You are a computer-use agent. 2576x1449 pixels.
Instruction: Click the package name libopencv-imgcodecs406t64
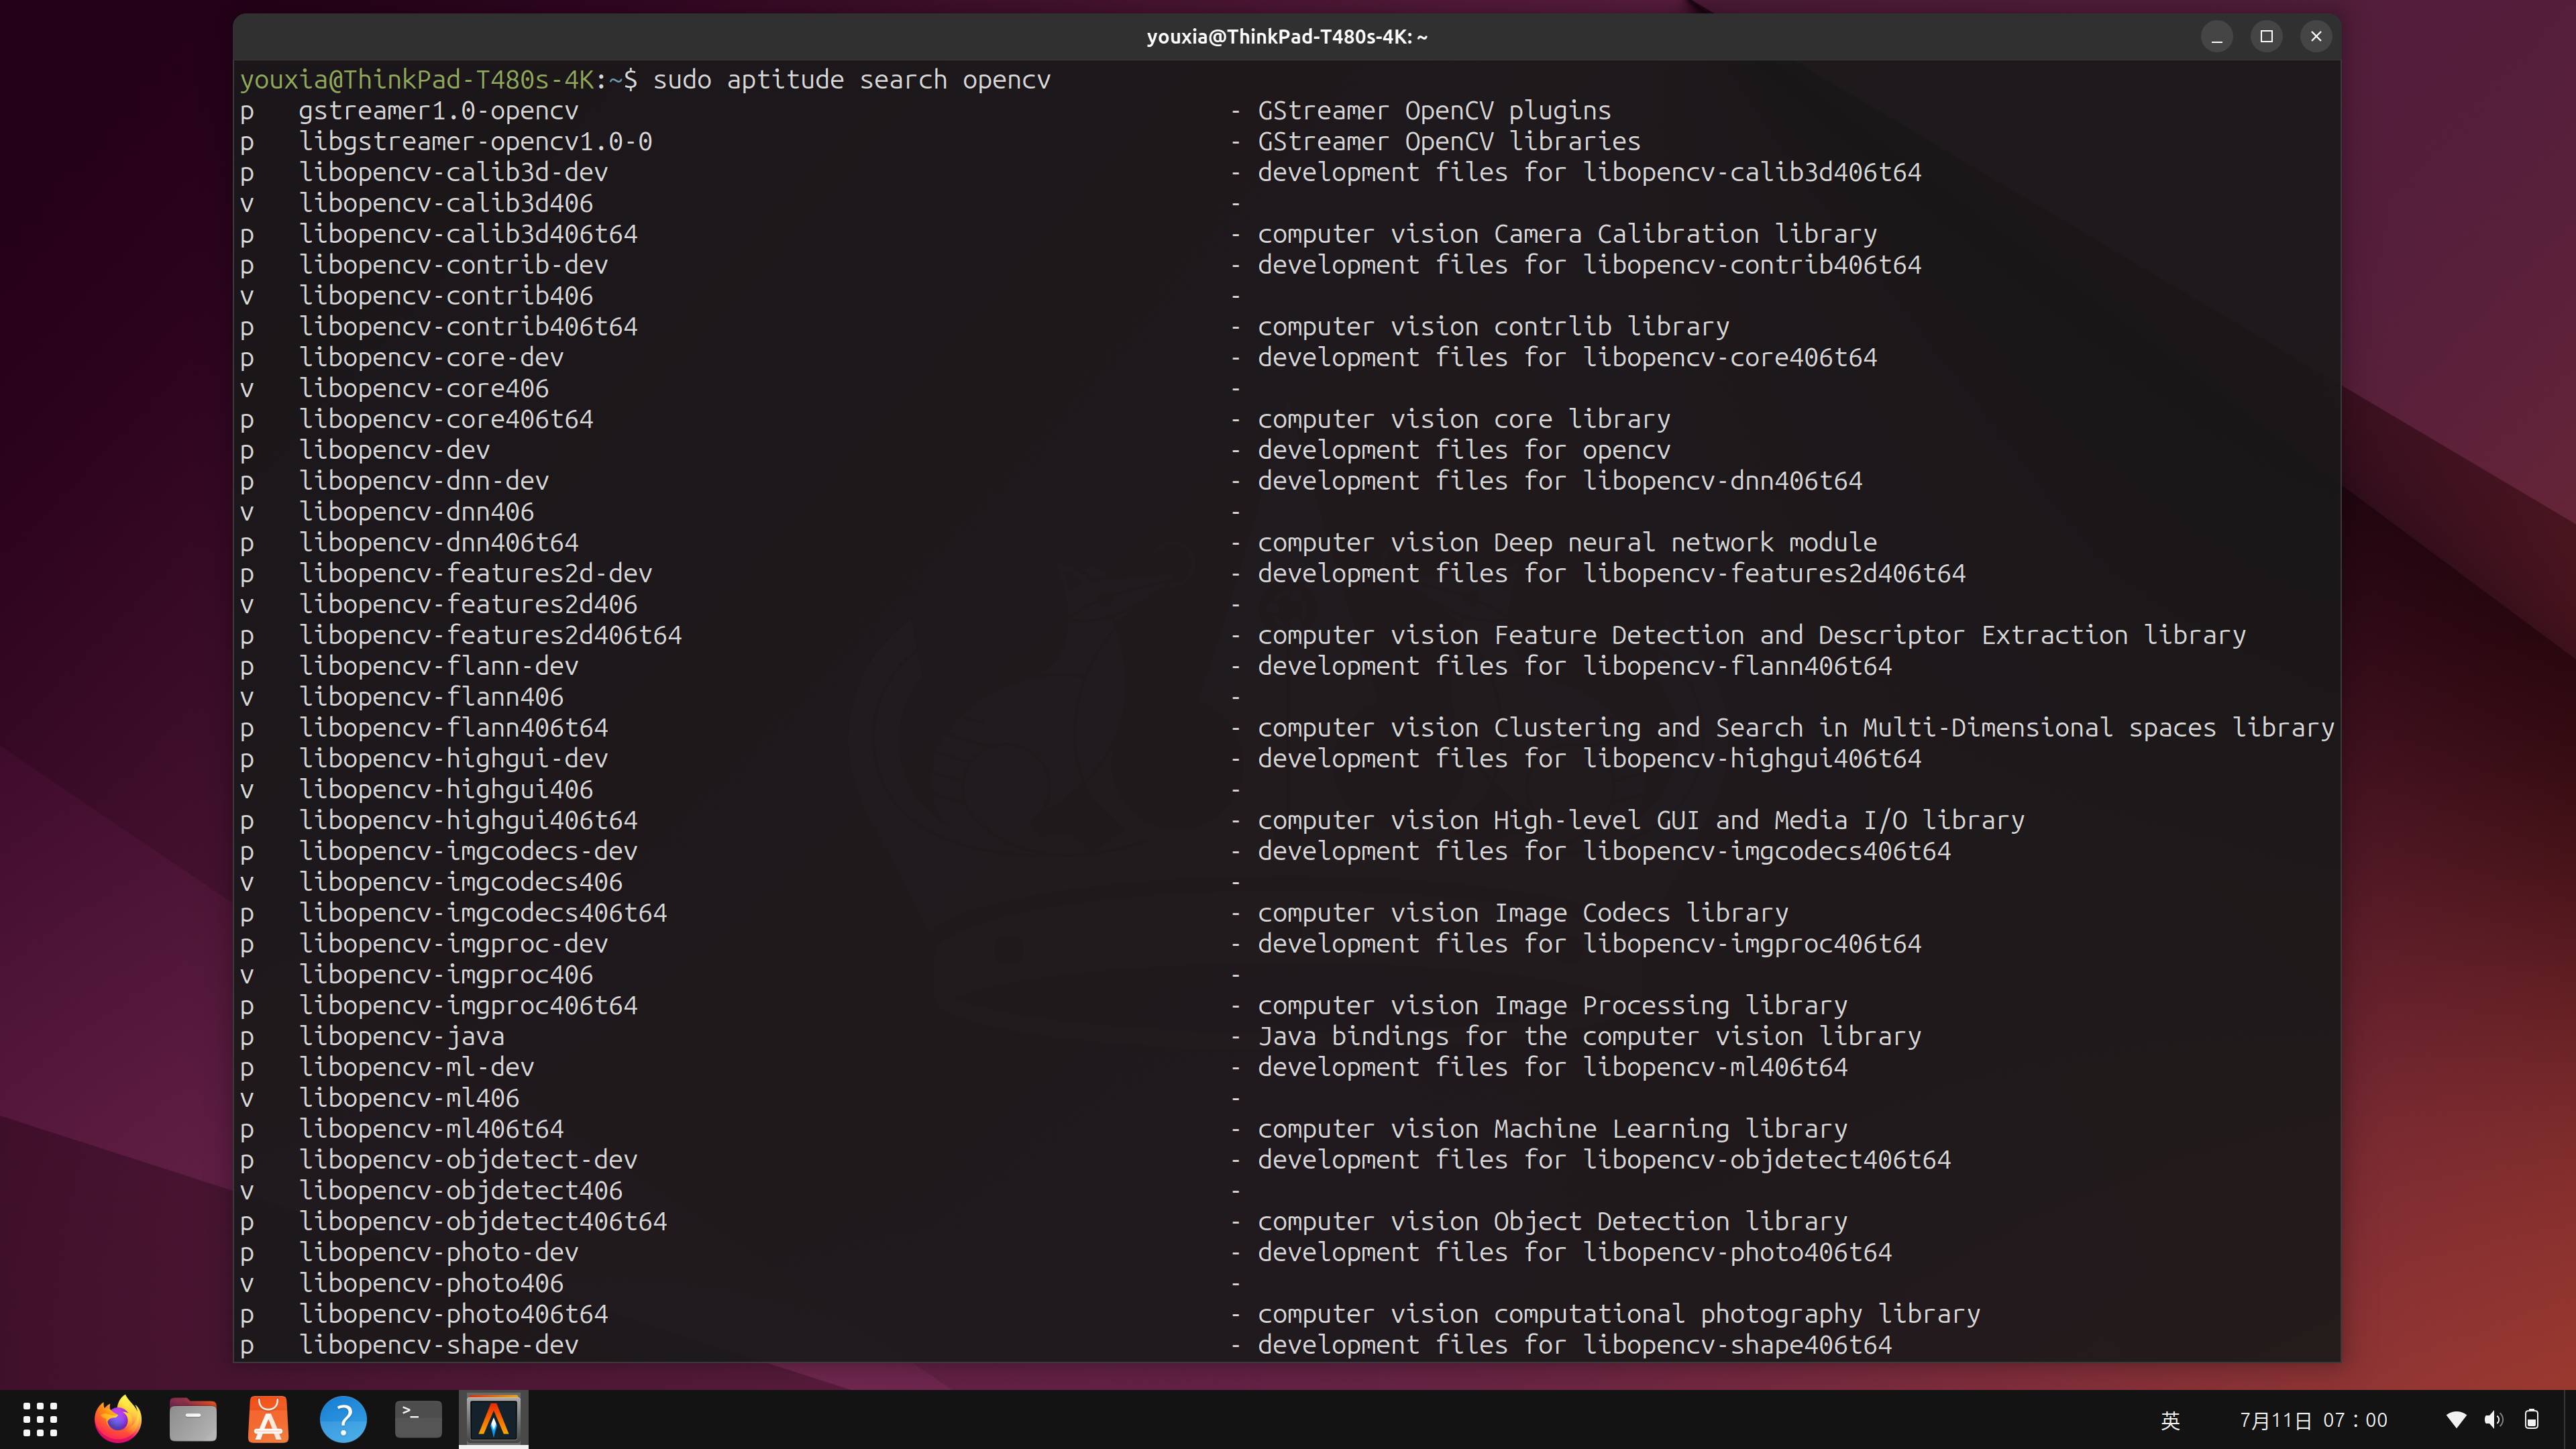[x=483, y=914]
